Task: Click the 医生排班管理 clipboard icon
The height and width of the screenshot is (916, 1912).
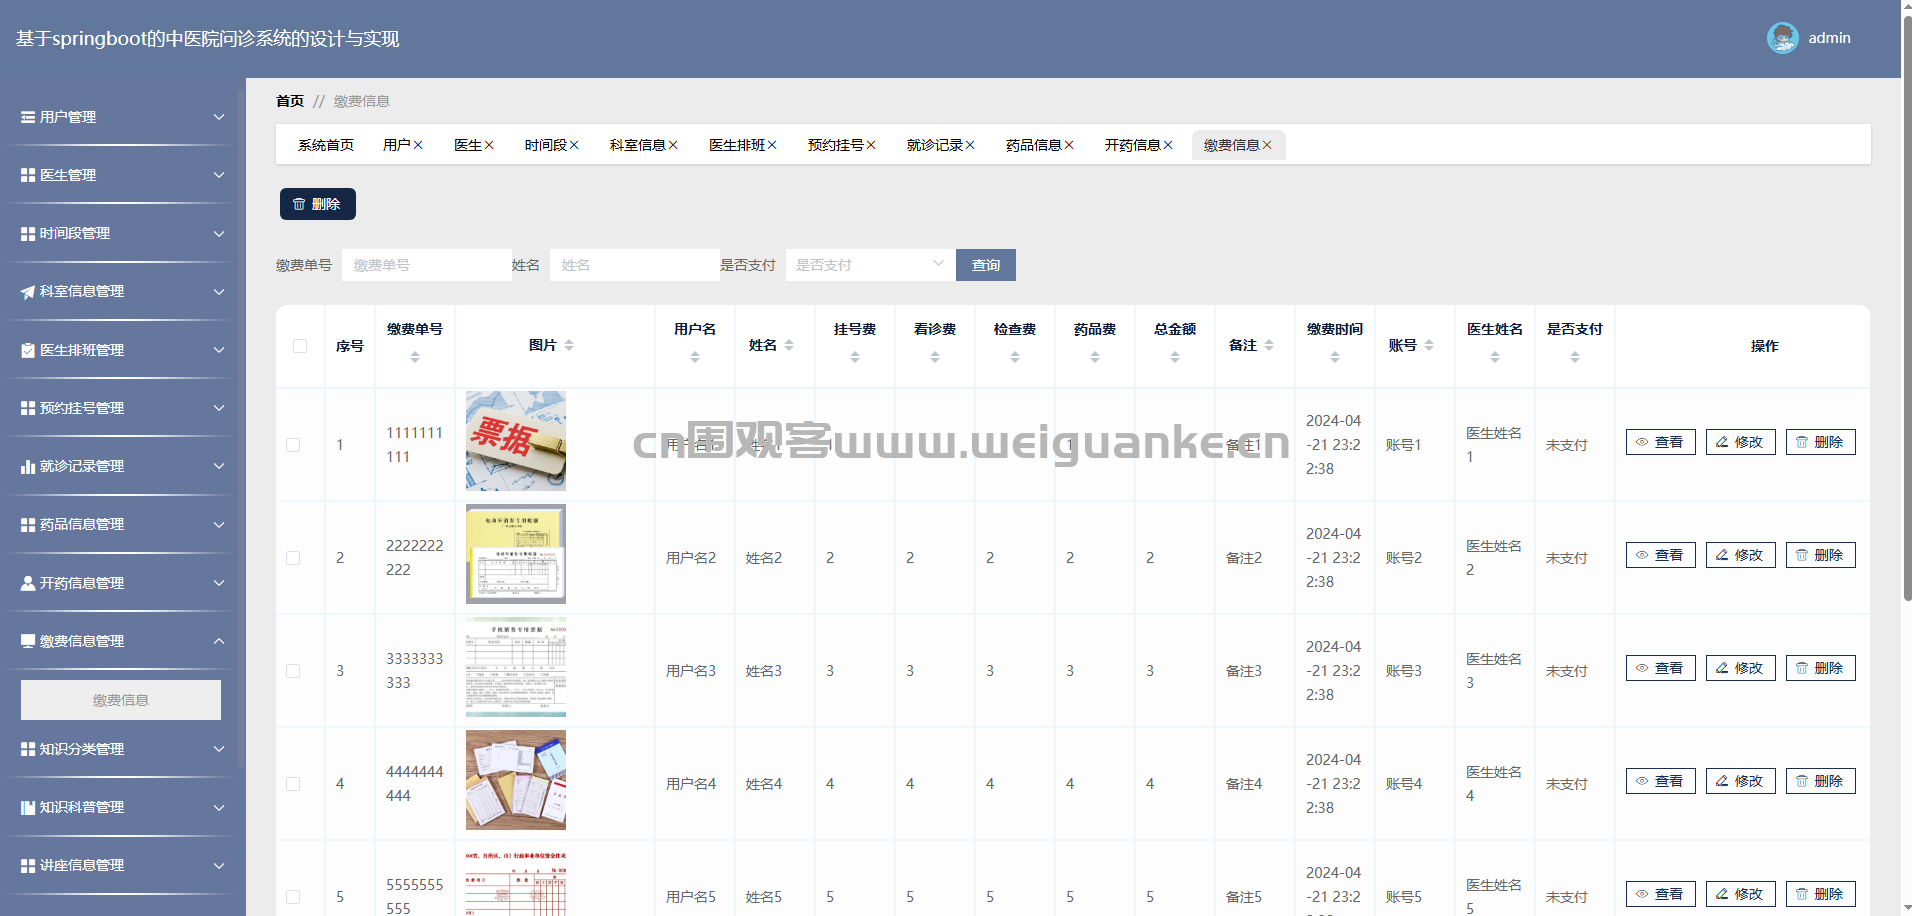Action: point(28,350)
